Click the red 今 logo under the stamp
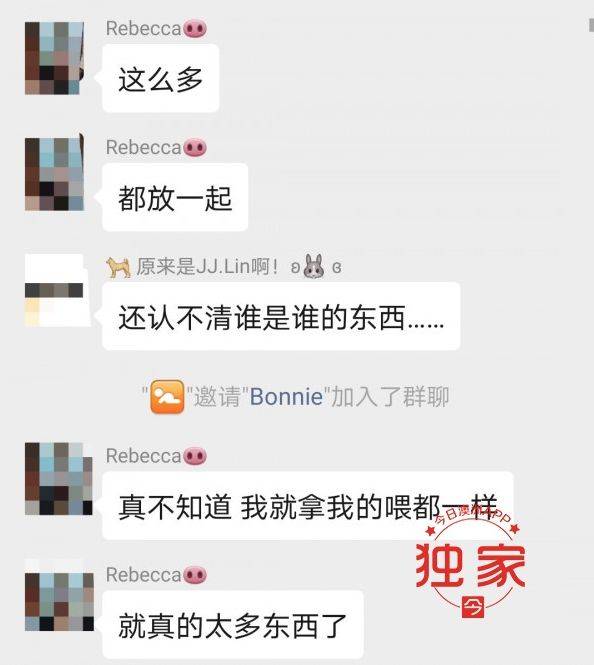Viewport: 594px width, 665px height. tap(473, 606)
